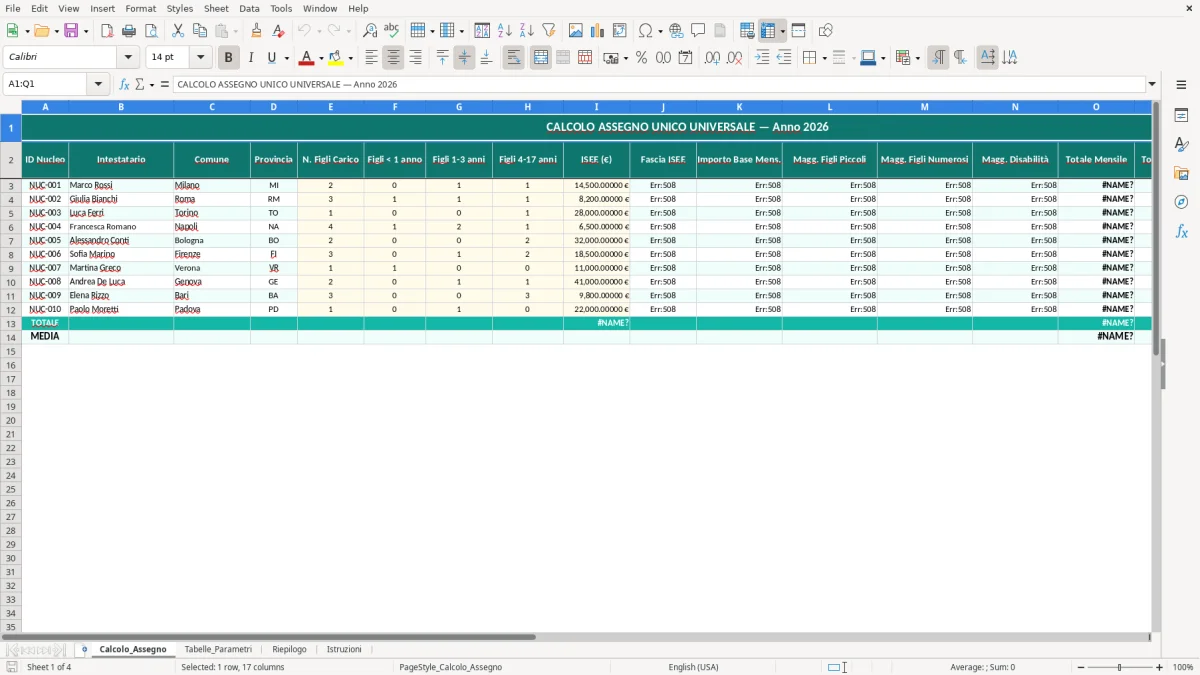Expand the Underline style dropdown arrow
This screenshot has height=675, width=1200.
[286, 58]
